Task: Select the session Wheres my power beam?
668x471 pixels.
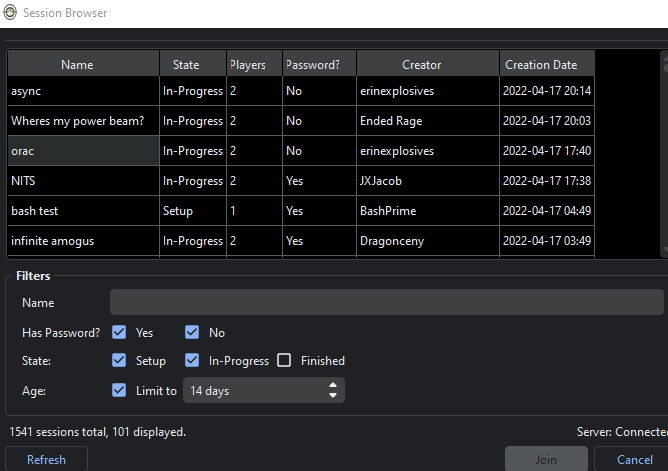Action: coord(84,121)
